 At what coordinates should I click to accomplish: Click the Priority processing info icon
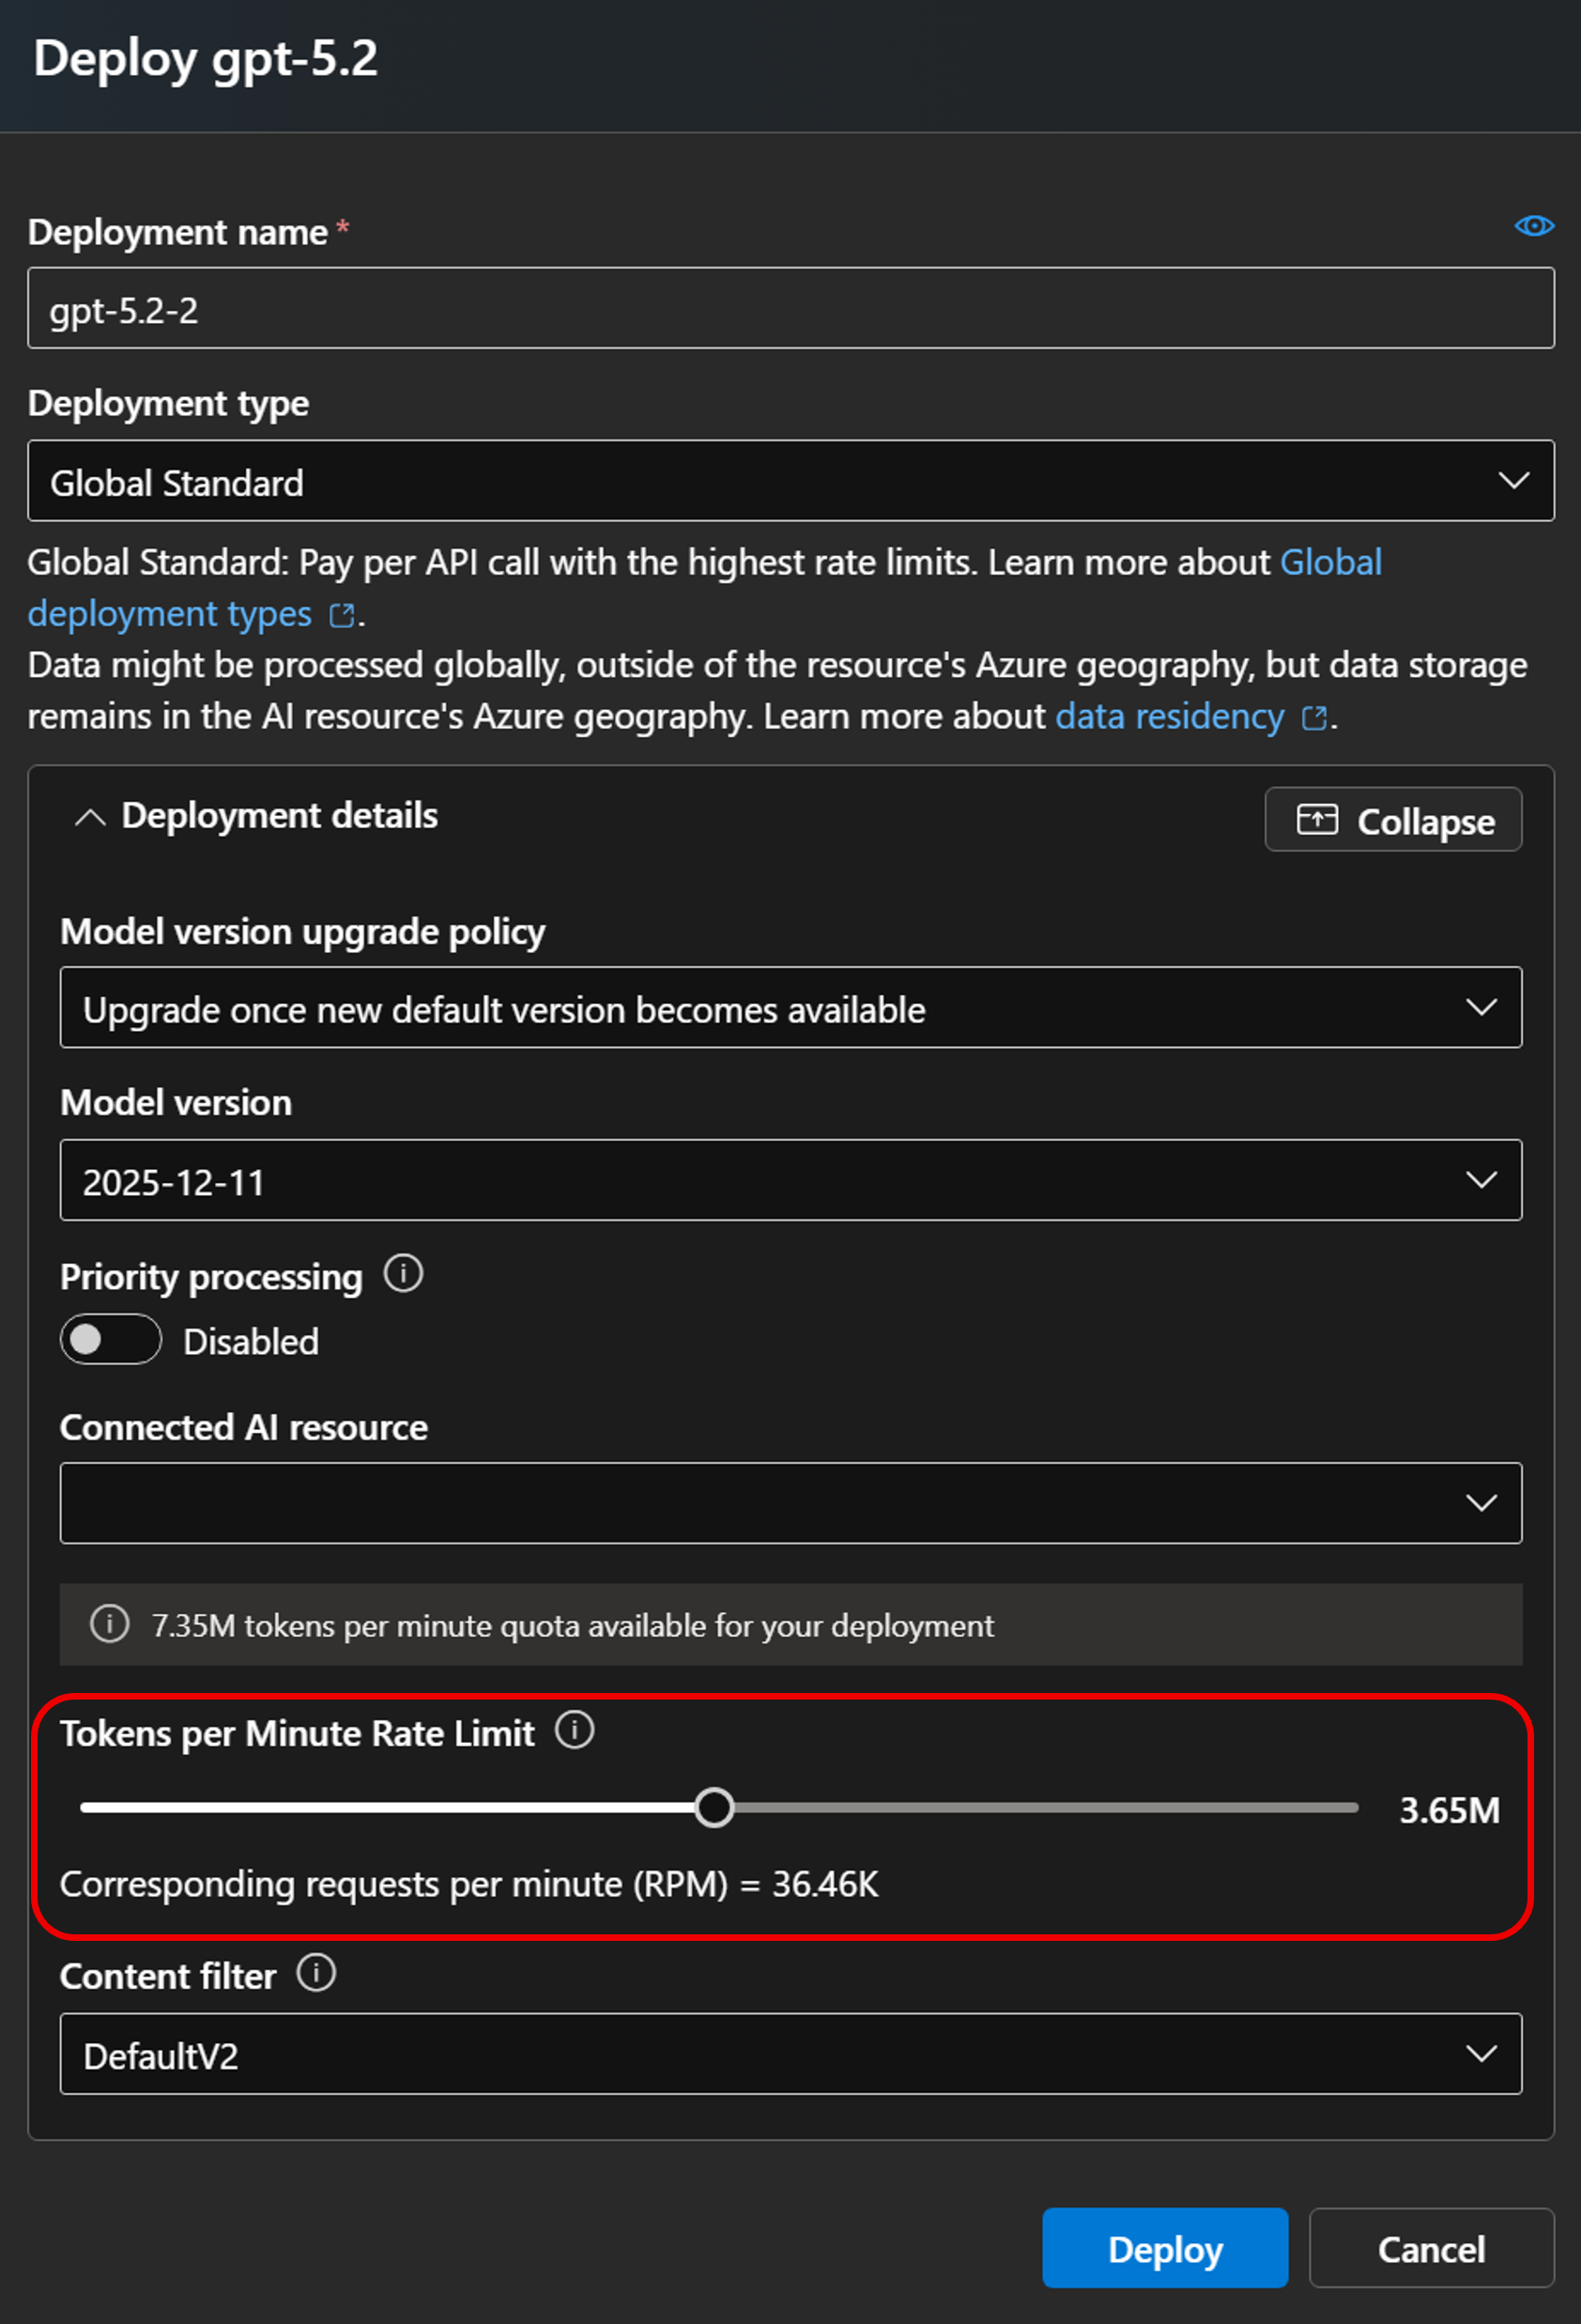coord(404,1274)
